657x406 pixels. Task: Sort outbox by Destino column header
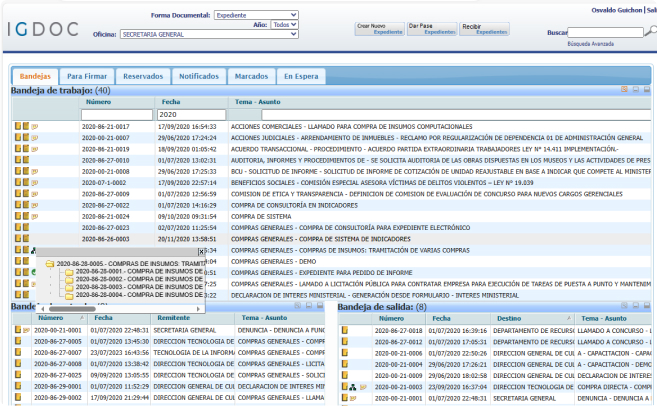pos(509,318)
